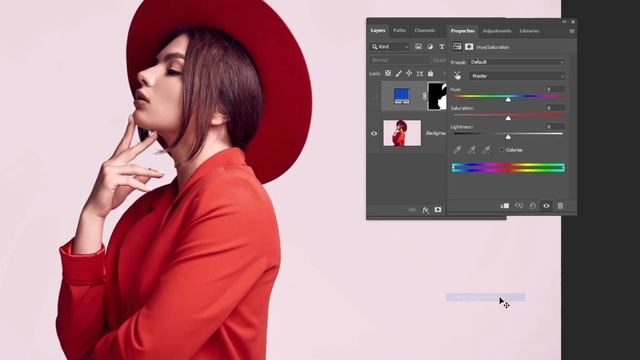
Task: Lock layer position icon
Action: coord(409,73)
